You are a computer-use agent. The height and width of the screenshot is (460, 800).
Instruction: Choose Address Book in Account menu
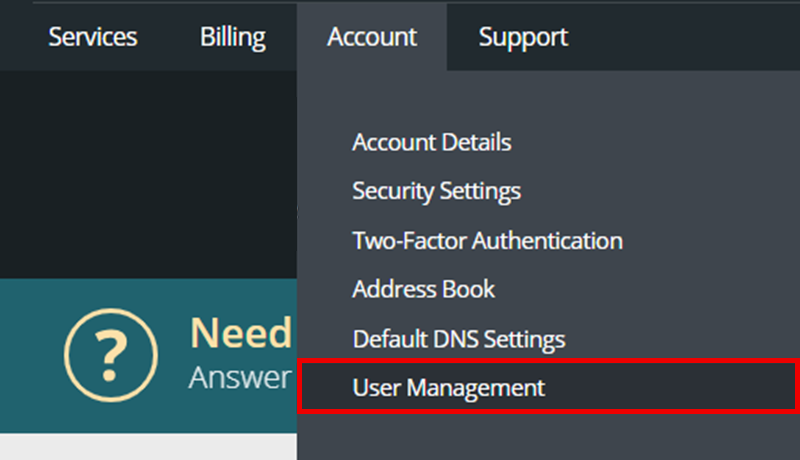click(423, 290)
